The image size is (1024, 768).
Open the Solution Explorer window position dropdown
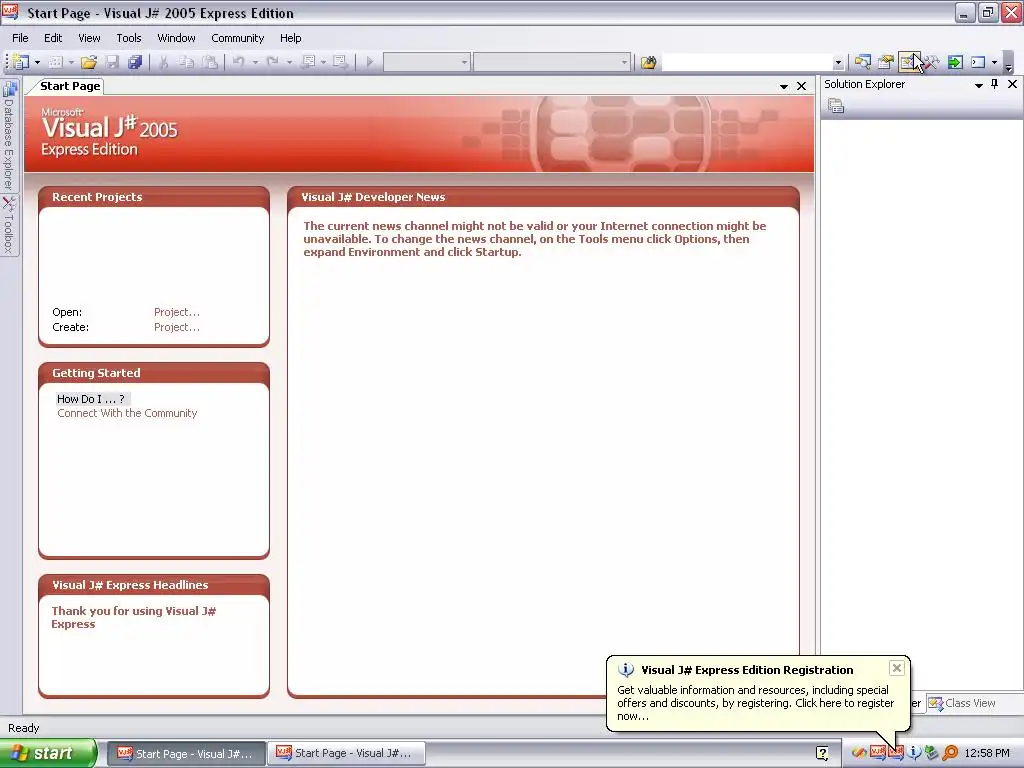click(x=978, y=85)
